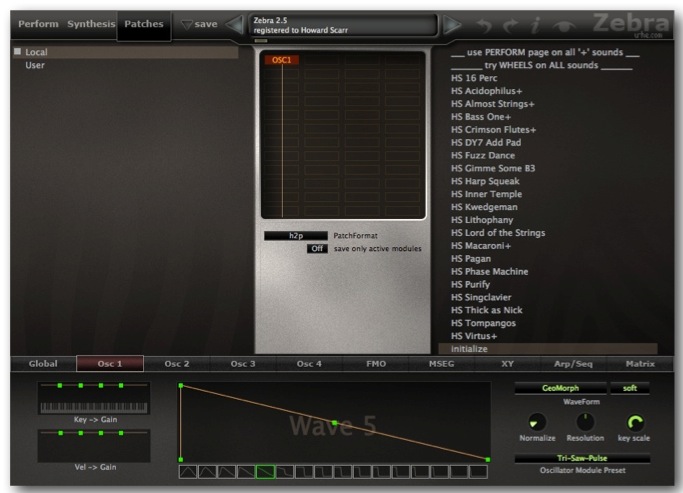
Task: Select the seventh wave slot
Action: [304, 472]
